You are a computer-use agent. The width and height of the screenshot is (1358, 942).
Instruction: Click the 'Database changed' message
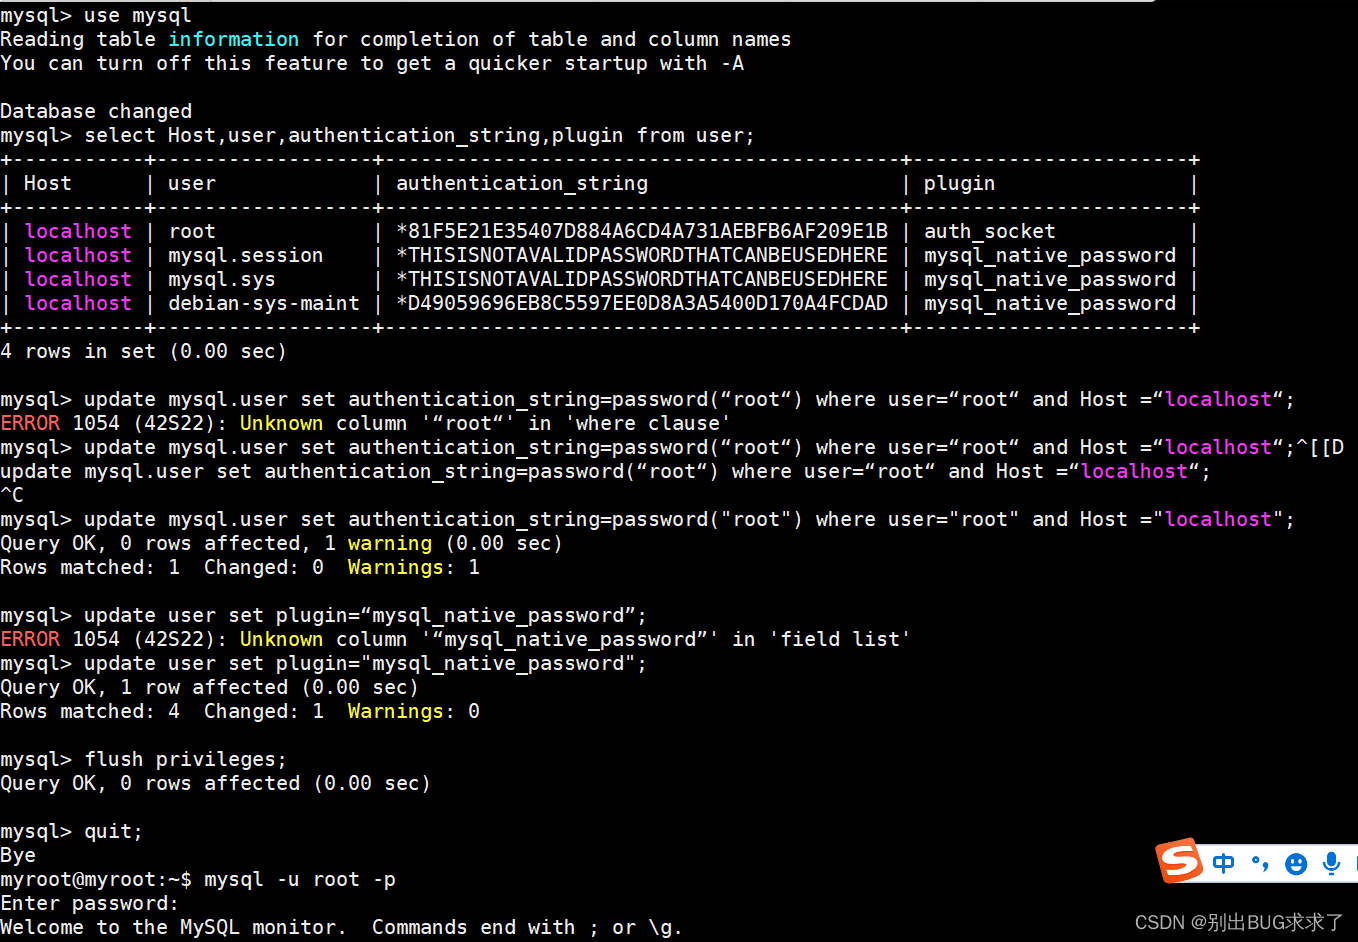(96, 111)
